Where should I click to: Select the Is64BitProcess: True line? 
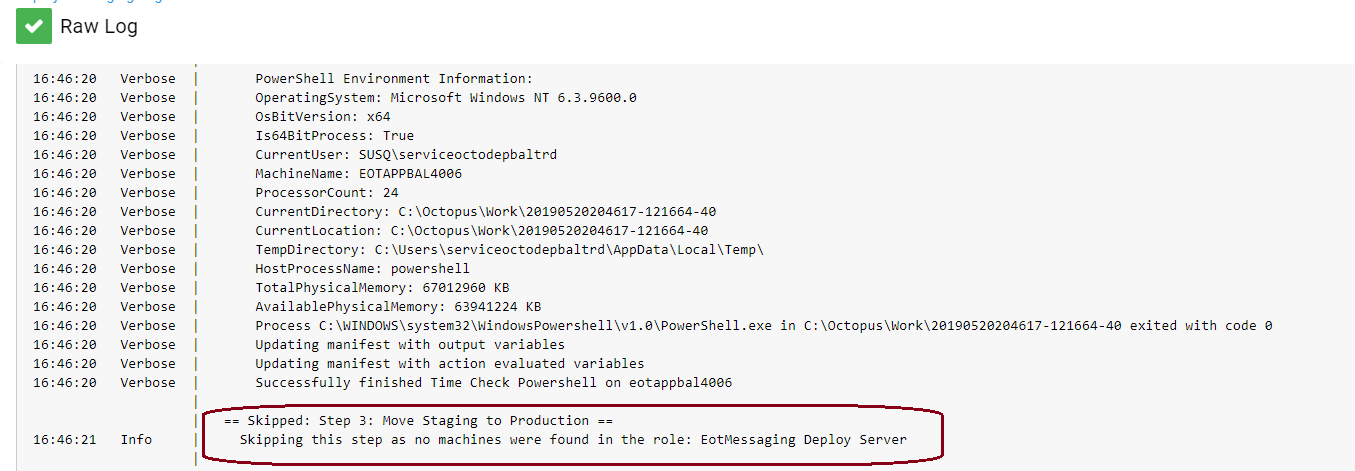335,136
